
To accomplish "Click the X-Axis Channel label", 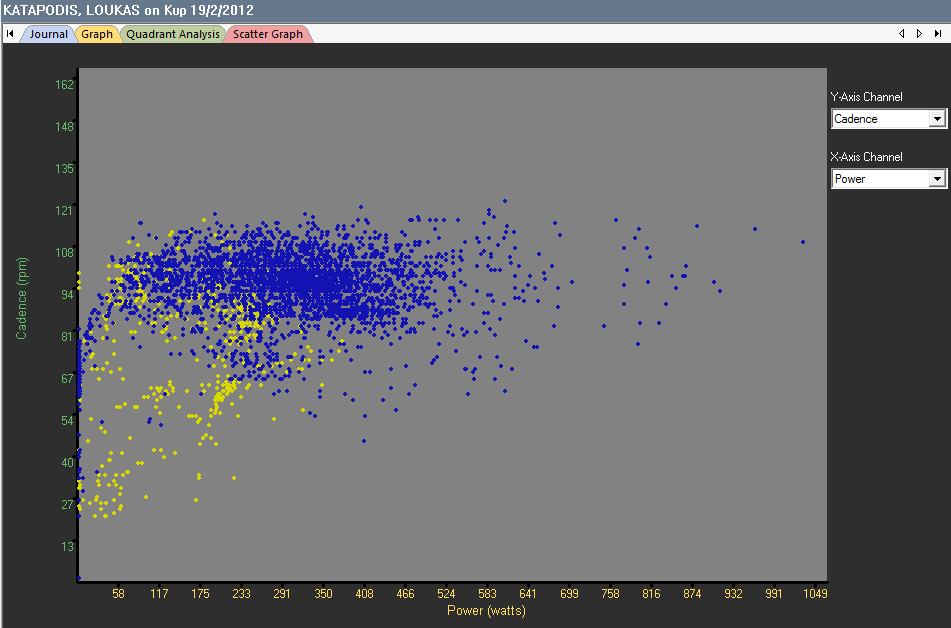I will 866,158.
